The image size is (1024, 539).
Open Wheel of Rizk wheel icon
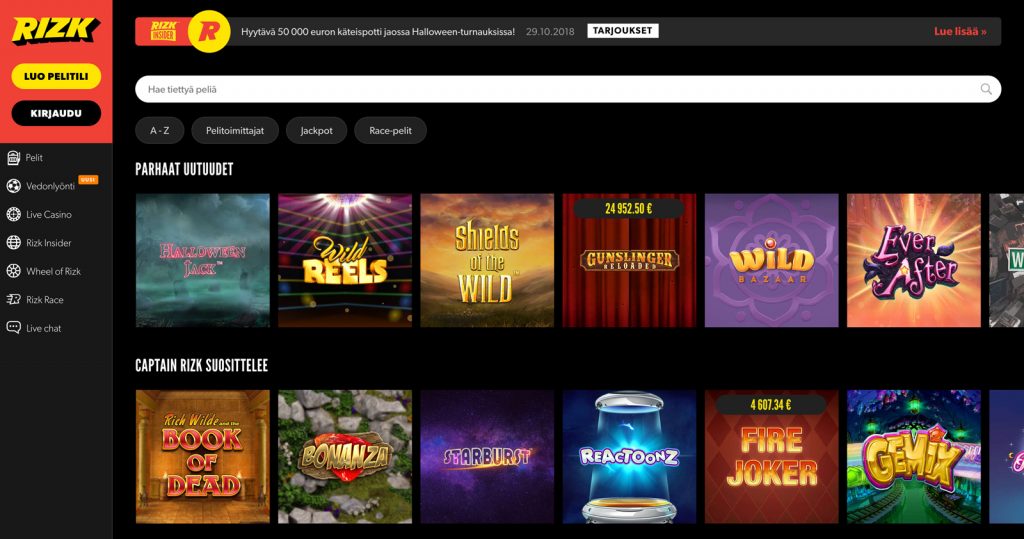click(14, 271)
